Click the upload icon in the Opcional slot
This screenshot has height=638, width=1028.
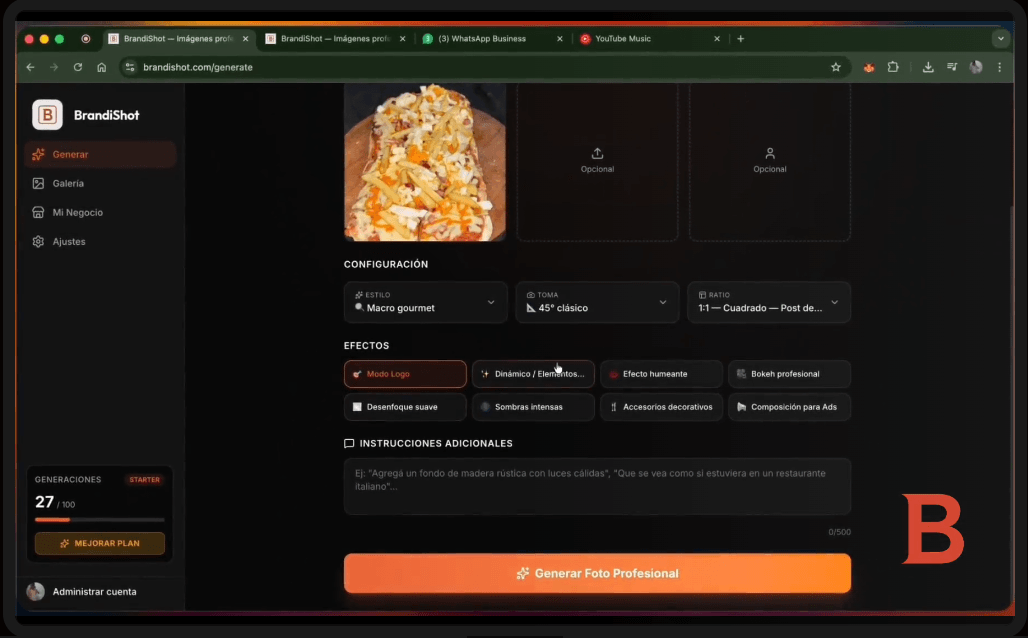(x=597, y=154)
